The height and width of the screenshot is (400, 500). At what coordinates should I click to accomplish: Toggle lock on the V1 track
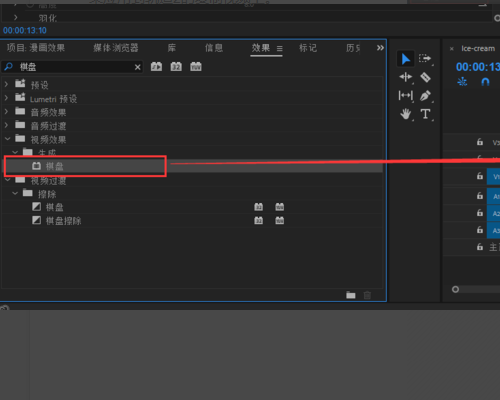(480, 176)
